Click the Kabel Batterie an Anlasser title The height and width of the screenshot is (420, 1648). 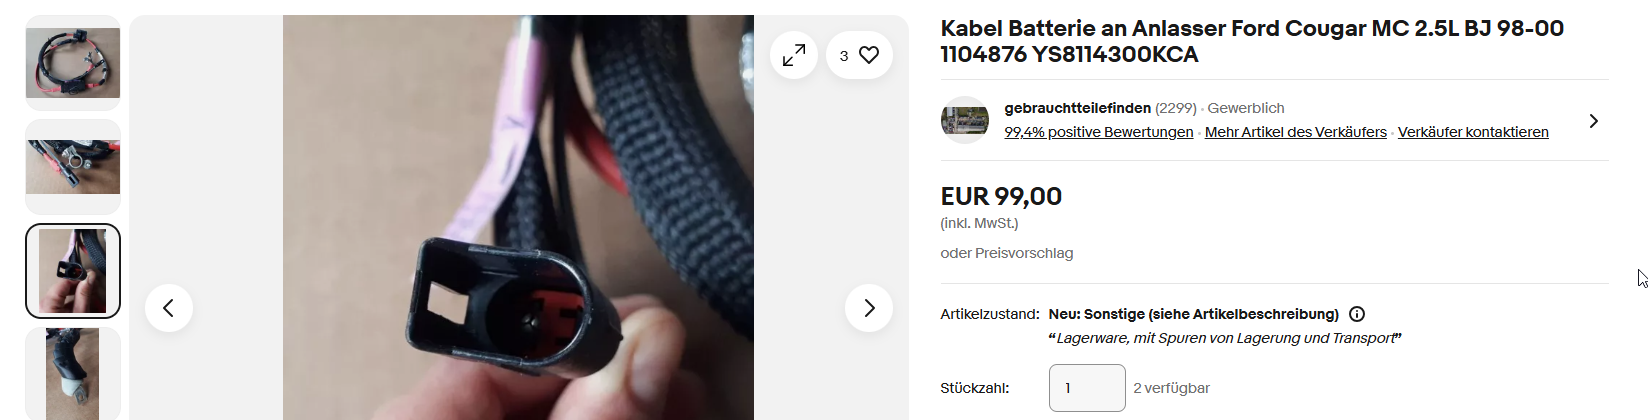[x=1252, y=41]
